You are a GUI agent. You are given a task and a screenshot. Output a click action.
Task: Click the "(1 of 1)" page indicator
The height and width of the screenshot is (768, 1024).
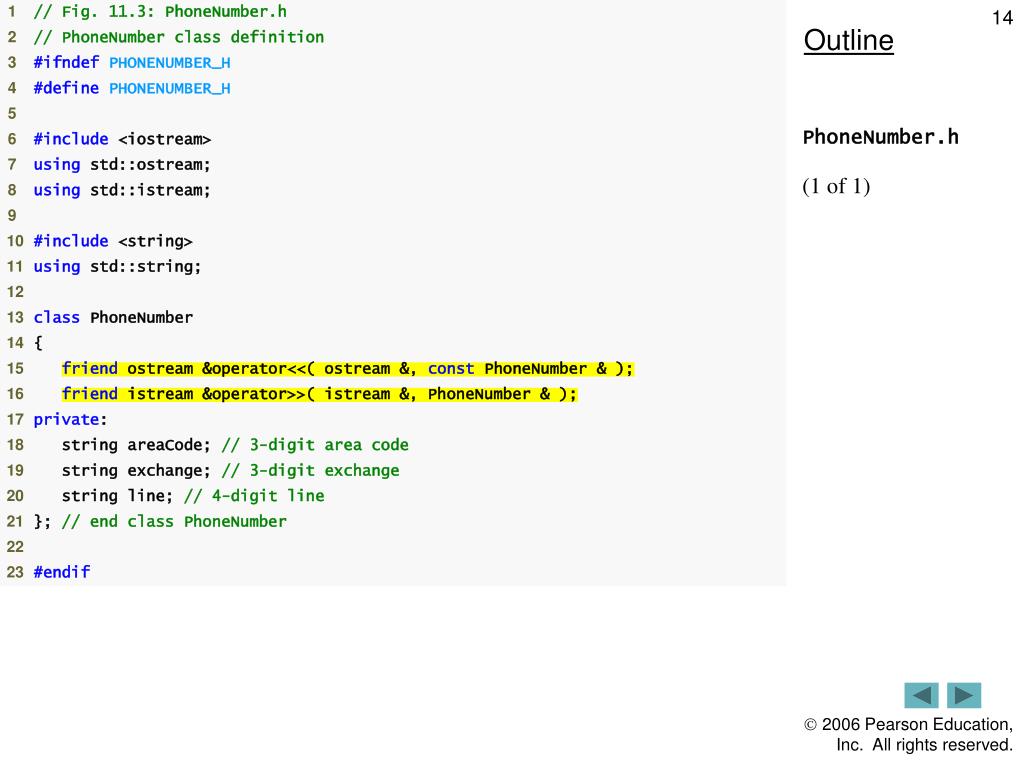click(836, 187)
